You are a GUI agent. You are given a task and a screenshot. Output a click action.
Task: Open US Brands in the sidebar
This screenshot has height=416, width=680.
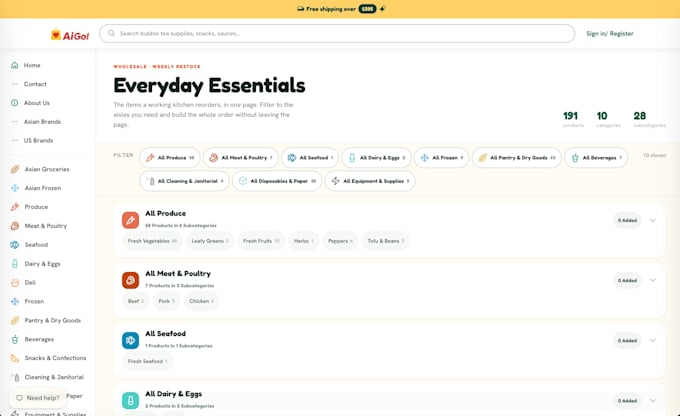tap(38, 141)
